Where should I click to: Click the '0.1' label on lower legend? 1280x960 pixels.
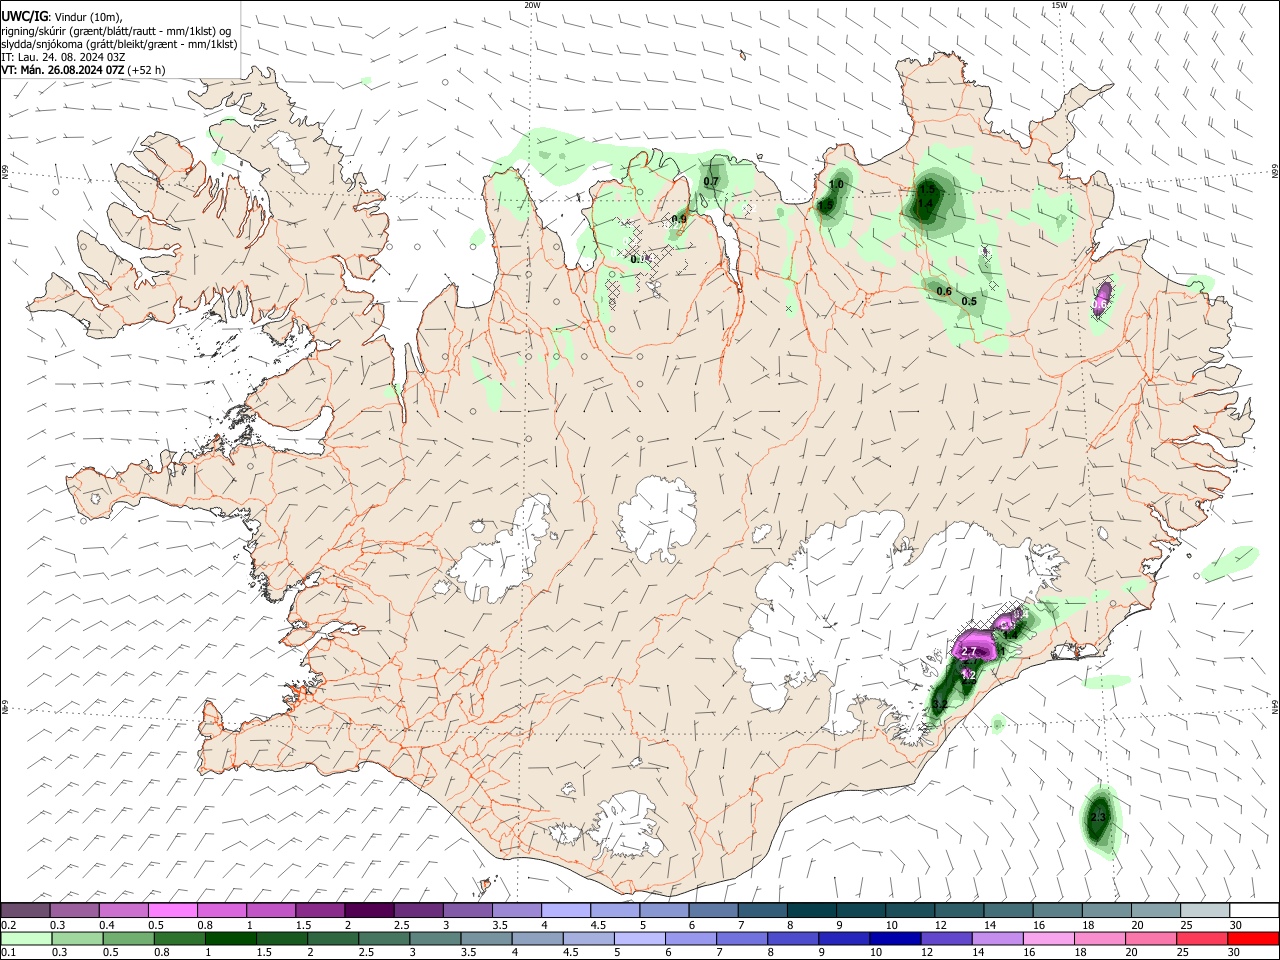[8, 952]
